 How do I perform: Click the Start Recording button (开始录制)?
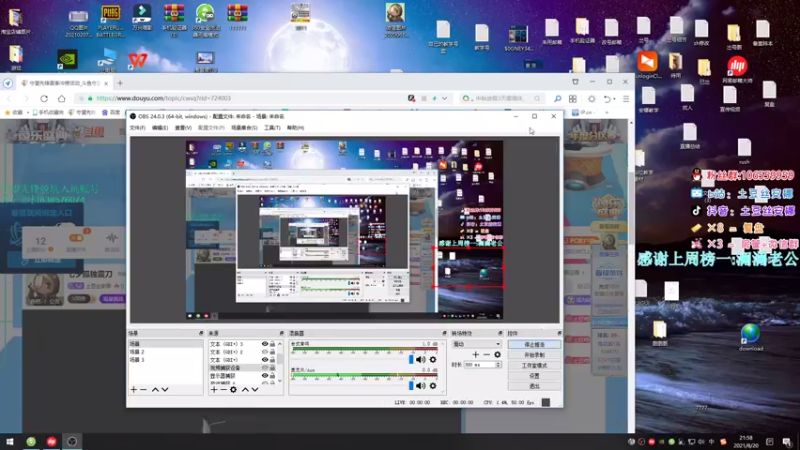click(534, 355)
